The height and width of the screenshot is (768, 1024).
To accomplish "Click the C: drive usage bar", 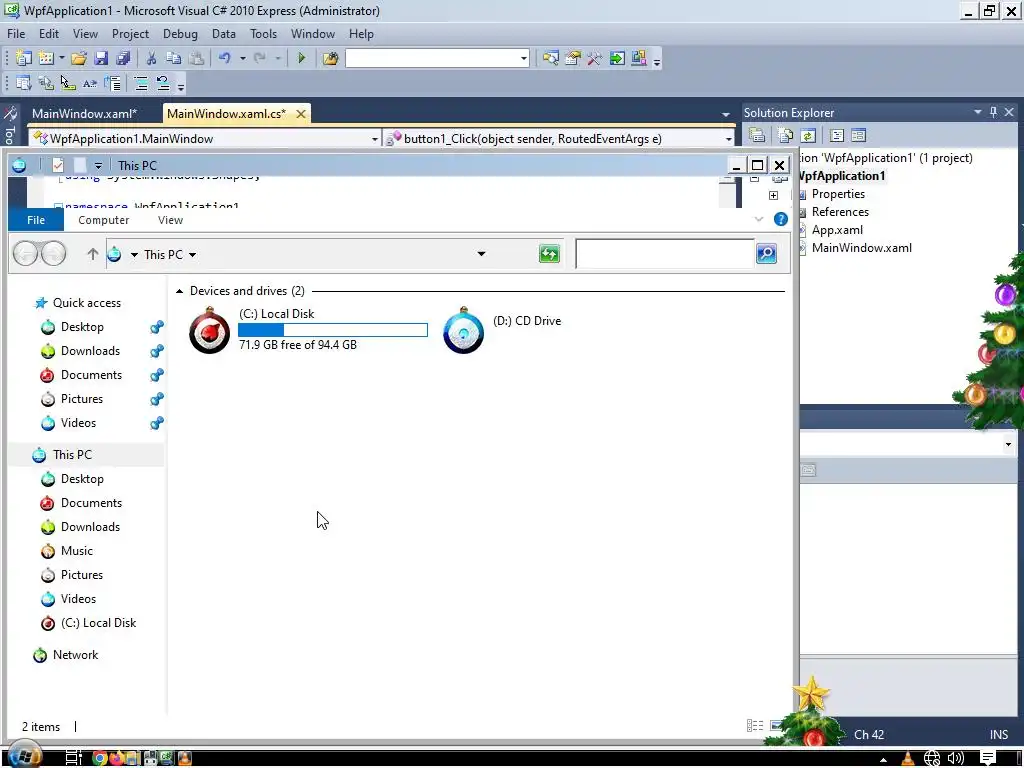I will [333, 330].
